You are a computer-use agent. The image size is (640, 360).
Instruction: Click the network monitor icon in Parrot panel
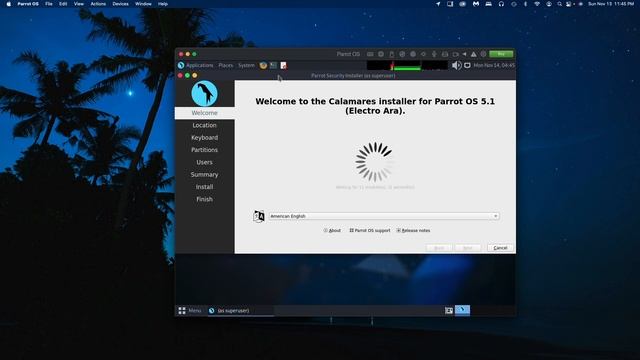(467, 65)
